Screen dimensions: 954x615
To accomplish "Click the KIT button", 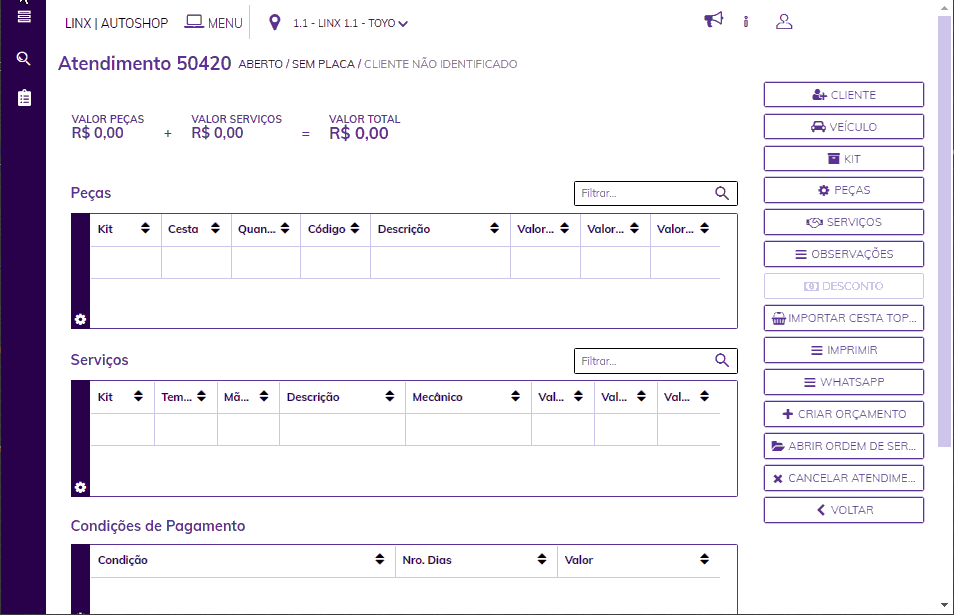I will (x=844, y=159).
